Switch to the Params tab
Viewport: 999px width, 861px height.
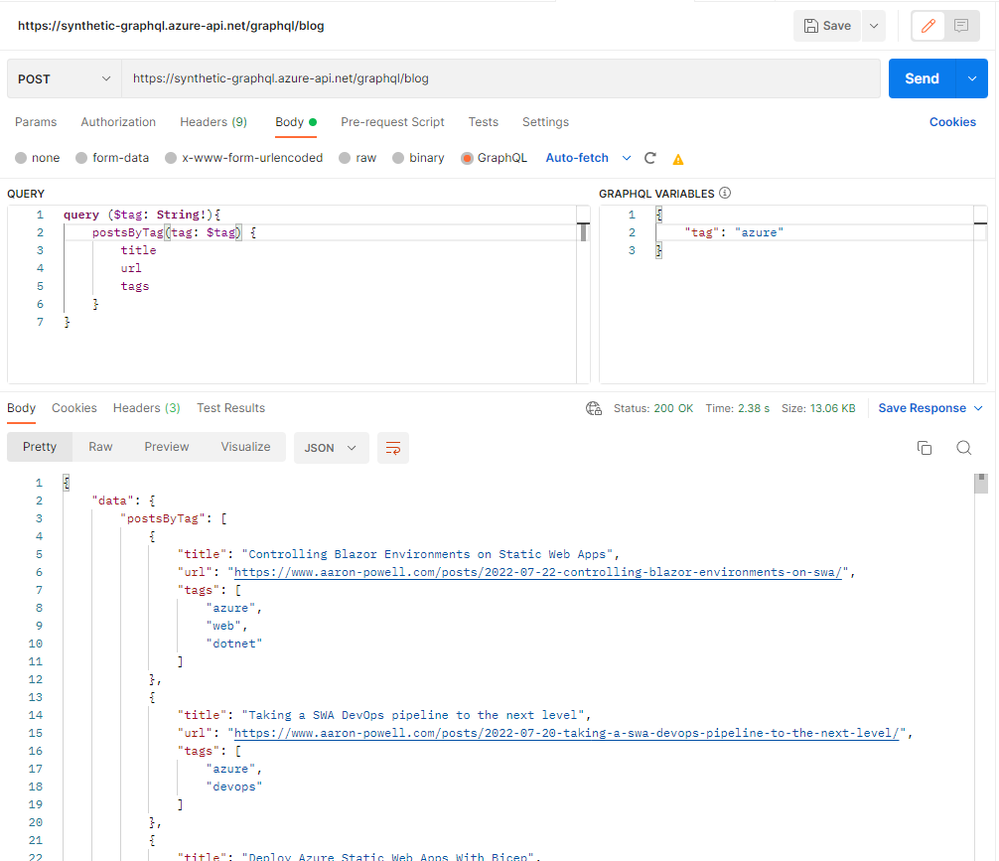click(36, 122)
